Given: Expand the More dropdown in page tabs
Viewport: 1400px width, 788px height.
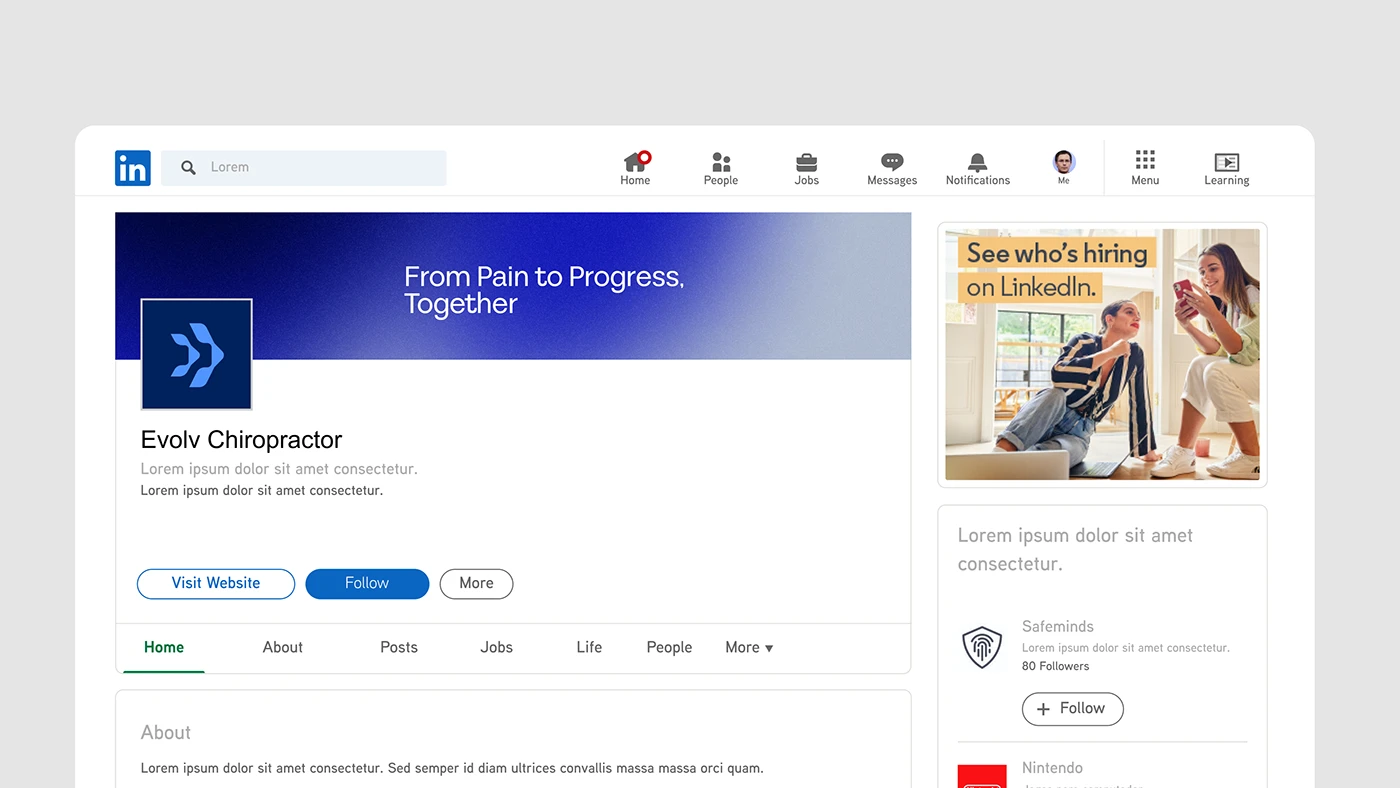Looking at the screenshot, I should click(749, 648).
